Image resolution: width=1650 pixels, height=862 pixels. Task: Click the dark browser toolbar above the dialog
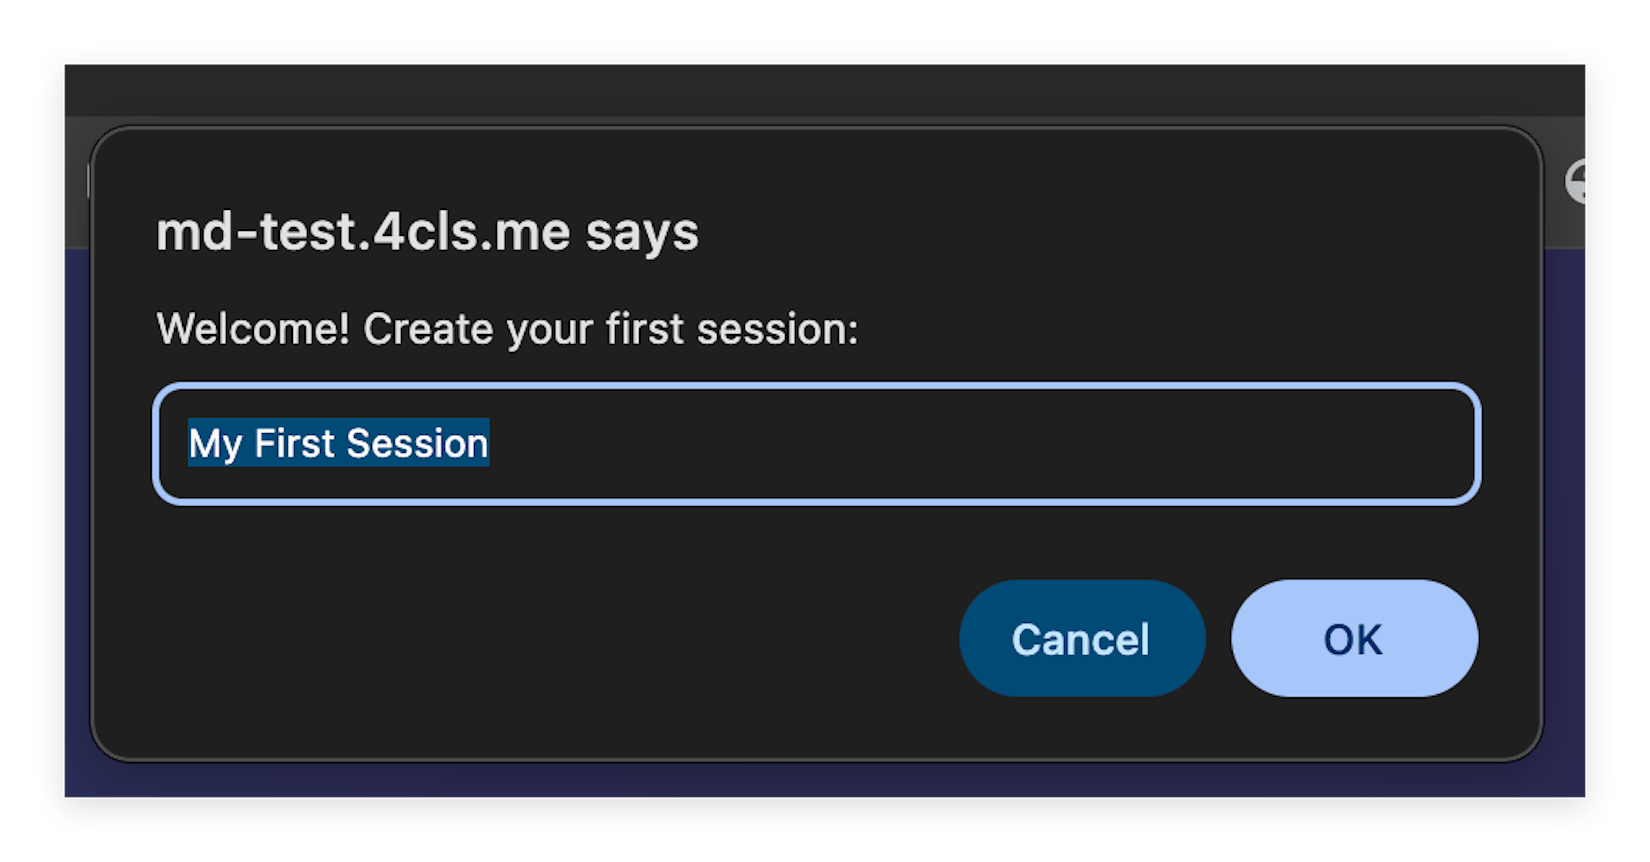tap(800, 90)
